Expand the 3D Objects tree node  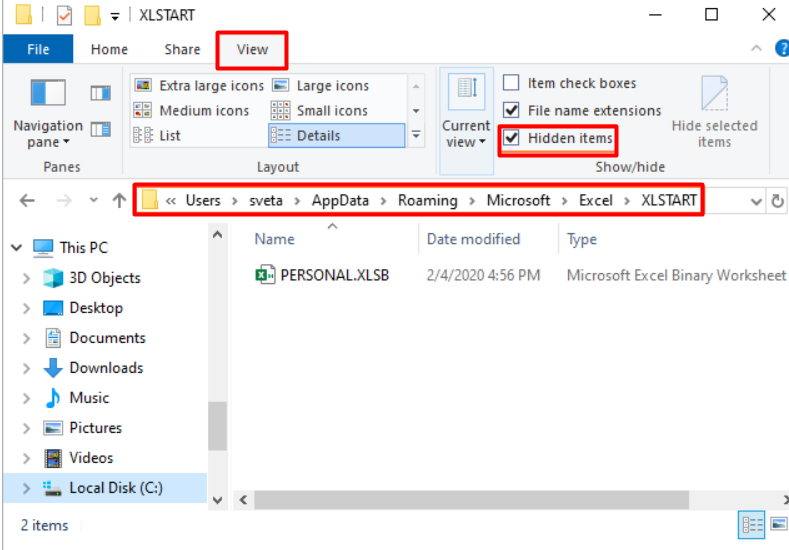pos(27,278)
